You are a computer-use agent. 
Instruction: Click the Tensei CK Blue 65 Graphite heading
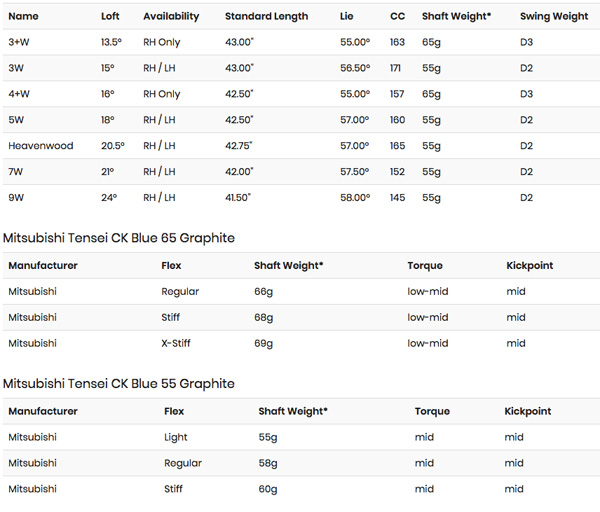(x=119, y=238)
